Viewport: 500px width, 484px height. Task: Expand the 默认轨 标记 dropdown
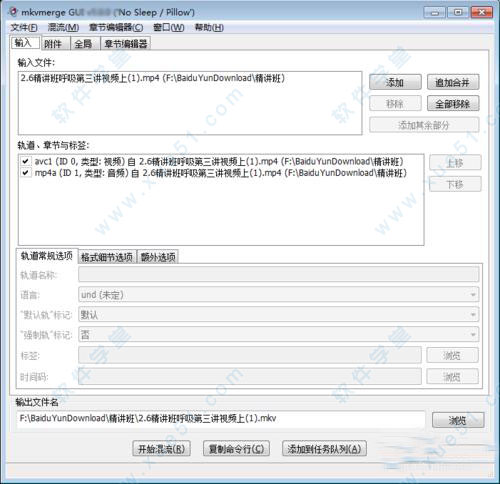point(279,315)
